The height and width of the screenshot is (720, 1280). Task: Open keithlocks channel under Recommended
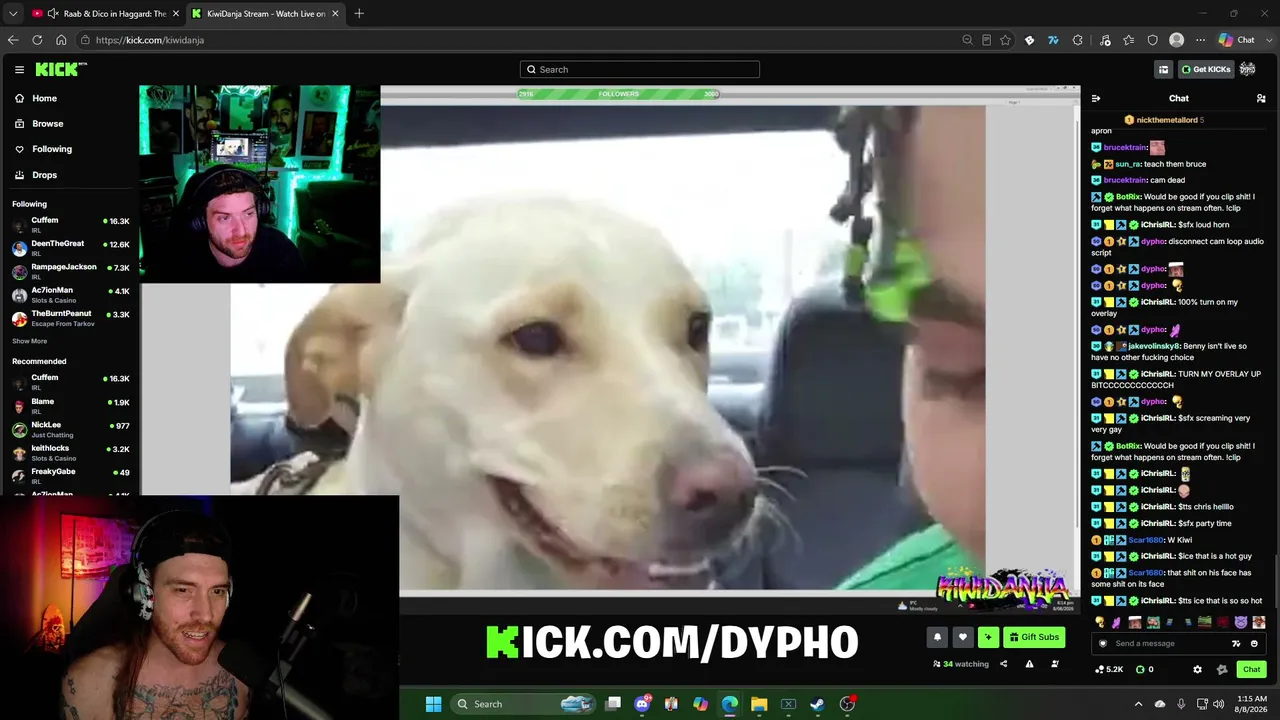tap(70, 451)
